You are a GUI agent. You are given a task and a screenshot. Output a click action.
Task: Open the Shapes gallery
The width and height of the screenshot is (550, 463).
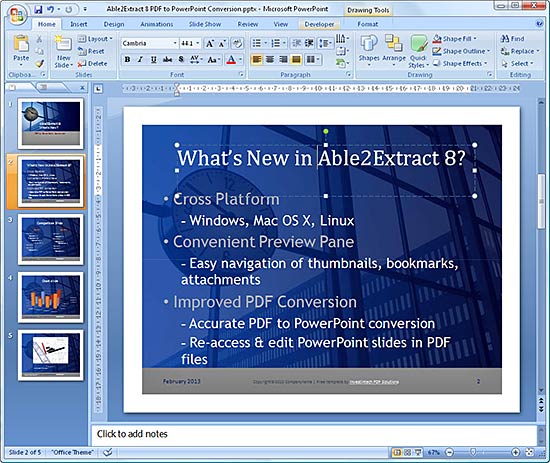click(x=369, y=49)
